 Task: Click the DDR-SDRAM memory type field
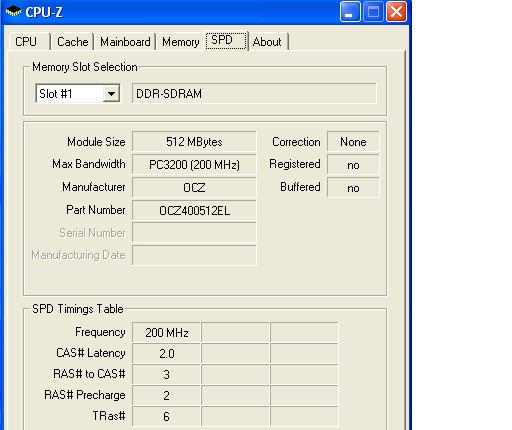[x=254, y=94]
